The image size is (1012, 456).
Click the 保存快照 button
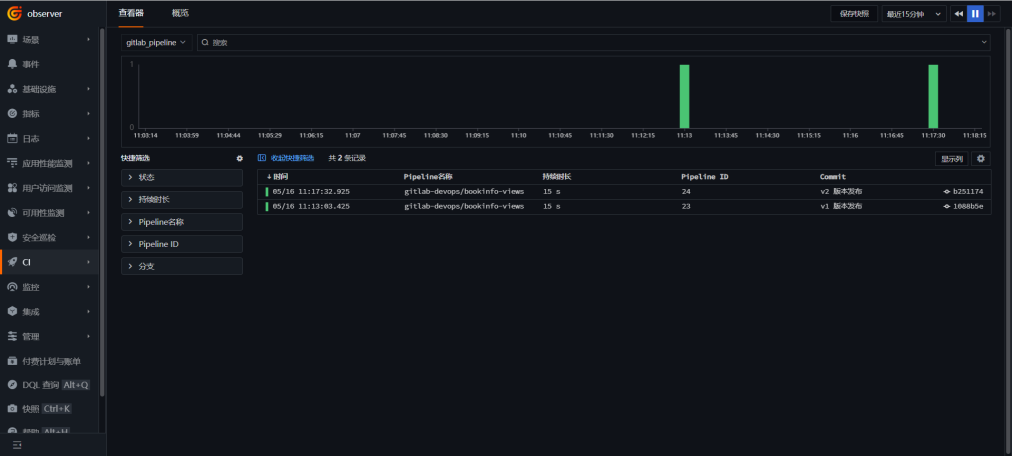(854, 14)
